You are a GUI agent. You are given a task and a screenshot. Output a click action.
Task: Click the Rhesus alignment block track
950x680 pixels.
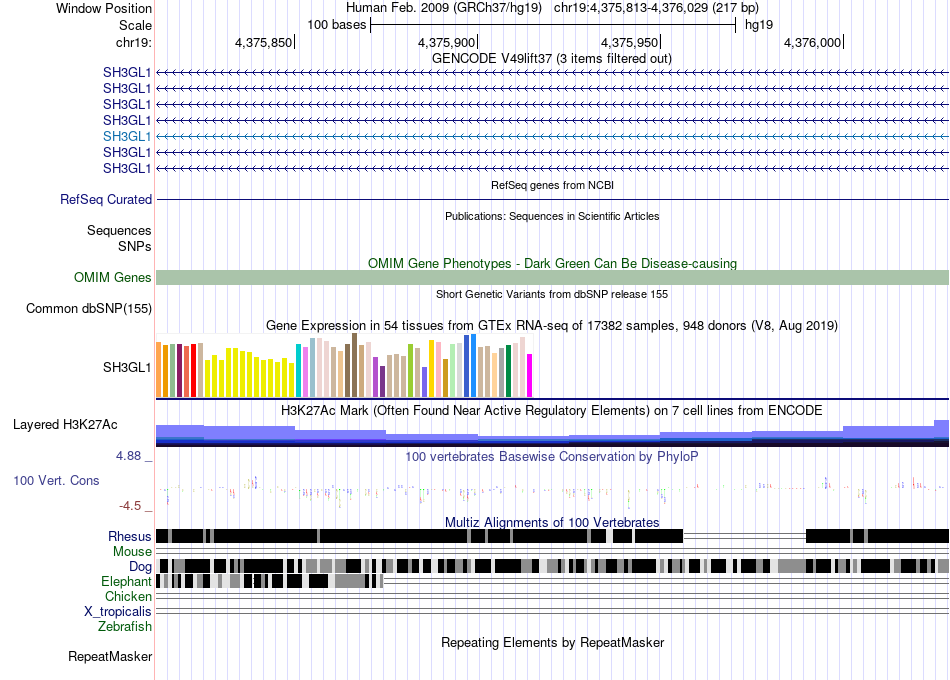point(552,536)
